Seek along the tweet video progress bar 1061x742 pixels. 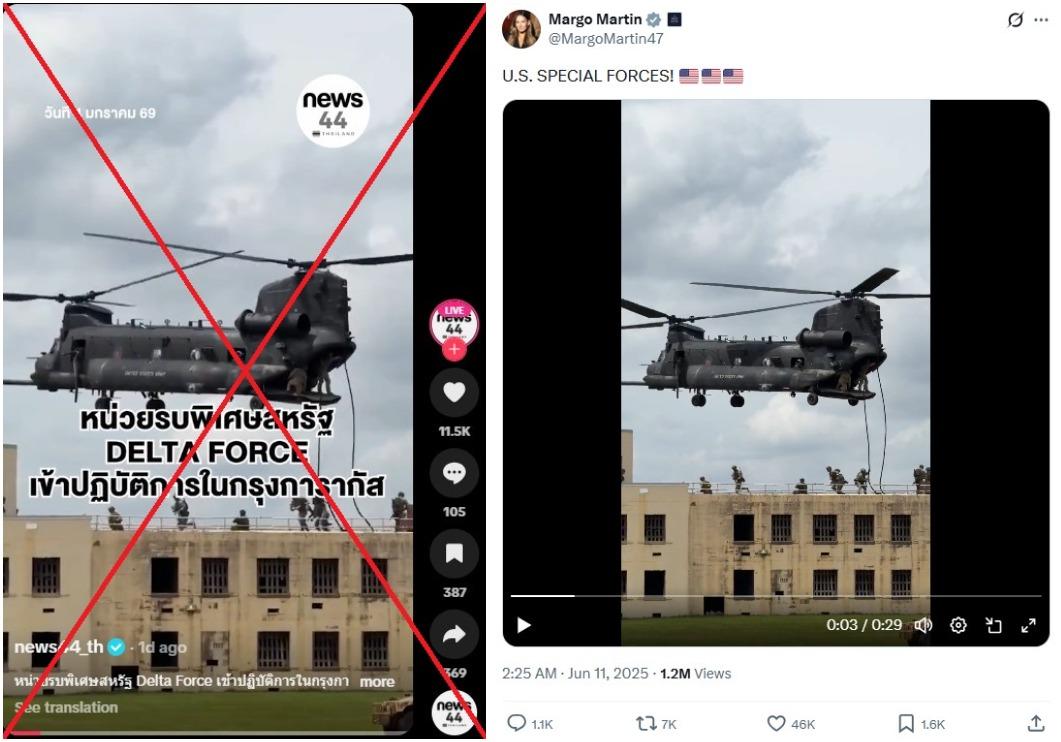tap(775, 596)
